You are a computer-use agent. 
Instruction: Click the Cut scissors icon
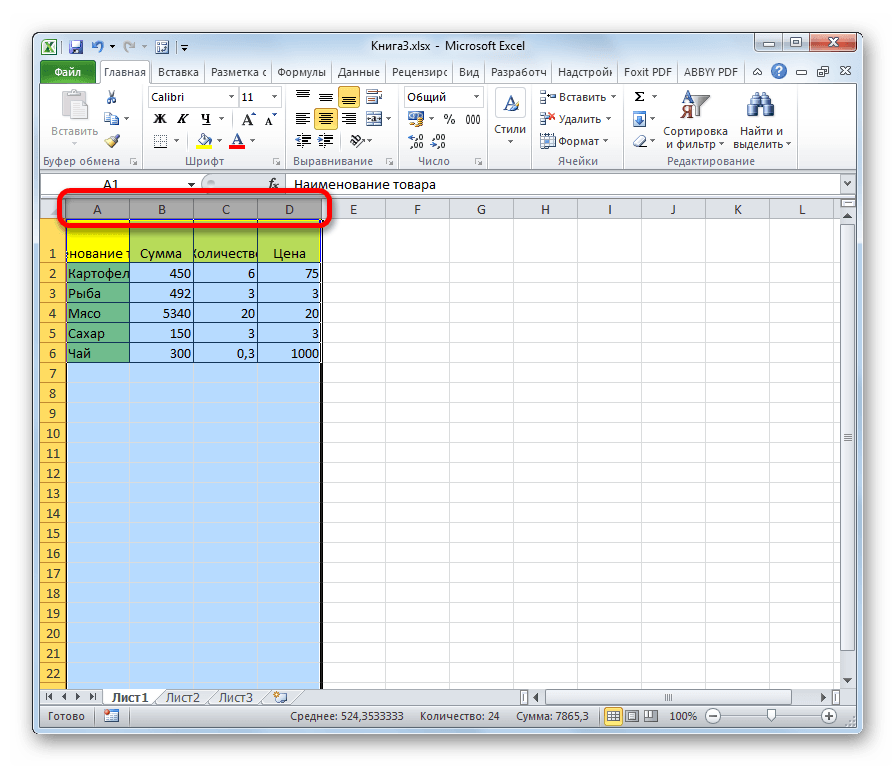click(112, 97)
